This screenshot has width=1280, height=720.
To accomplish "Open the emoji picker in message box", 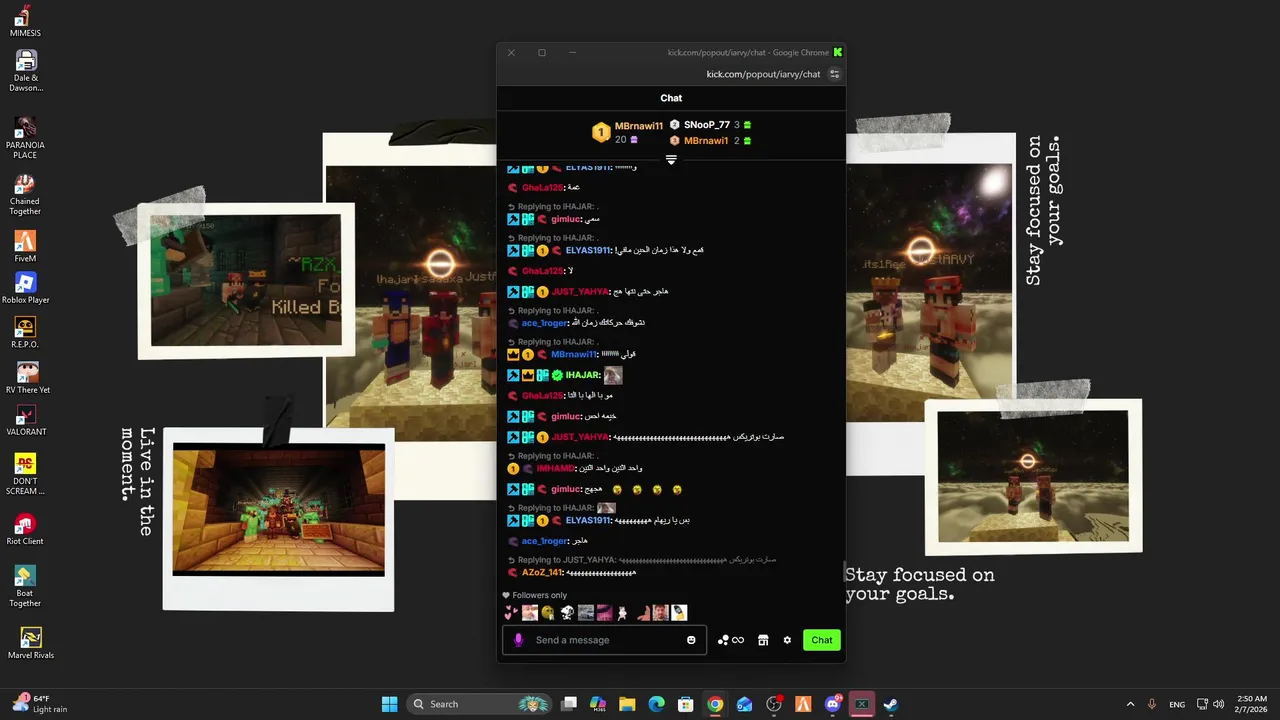I will (691, 640).
